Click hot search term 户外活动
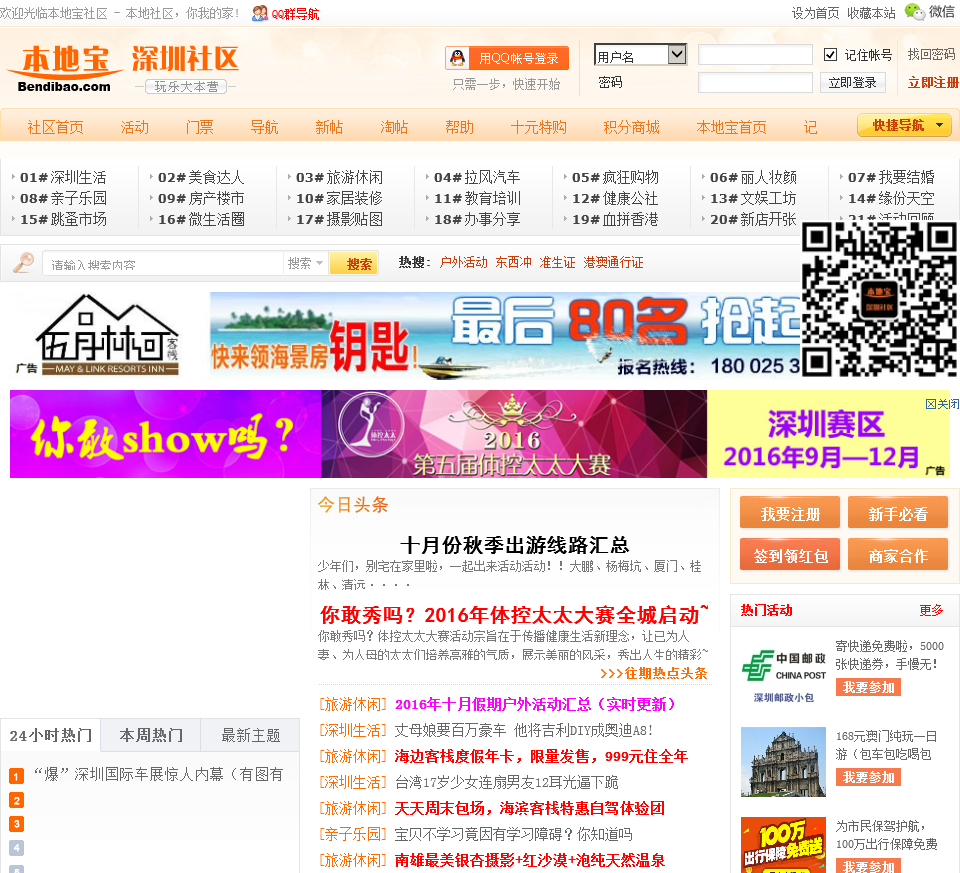Screen dimensions: 960x873 pos(463,263)
